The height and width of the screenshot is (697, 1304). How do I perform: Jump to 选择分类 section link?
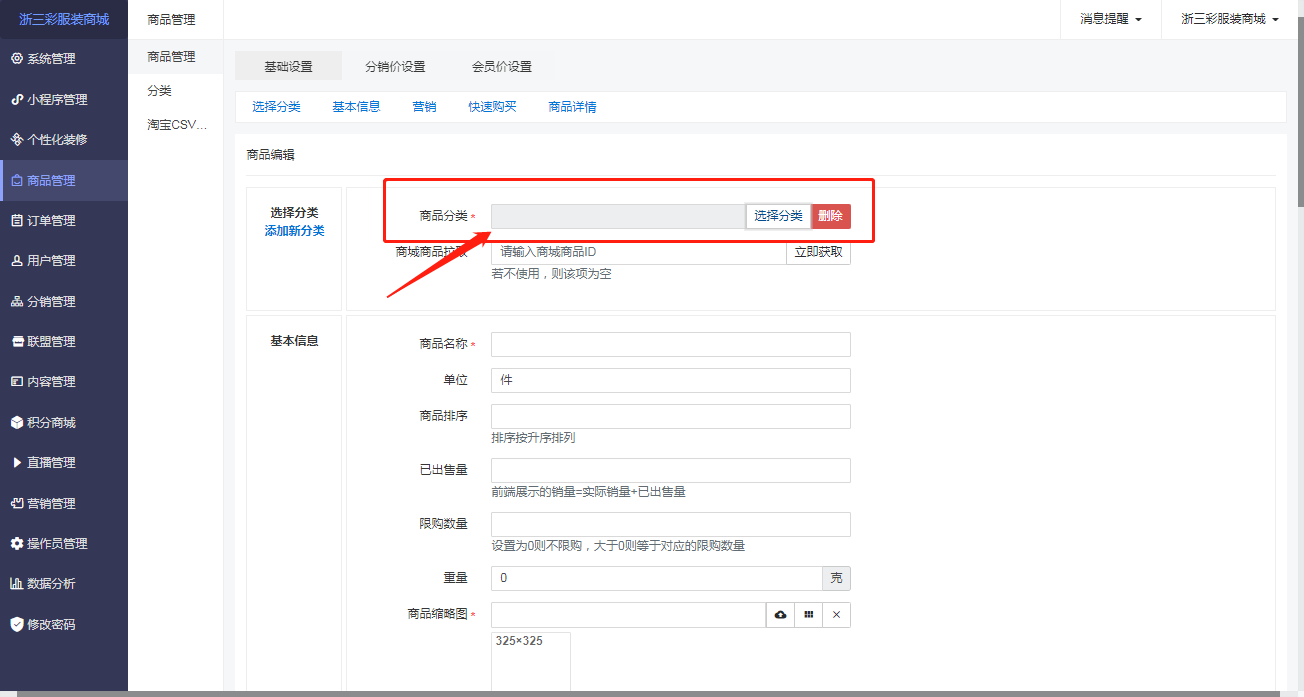pyautogui.click(x=276, y=107)
